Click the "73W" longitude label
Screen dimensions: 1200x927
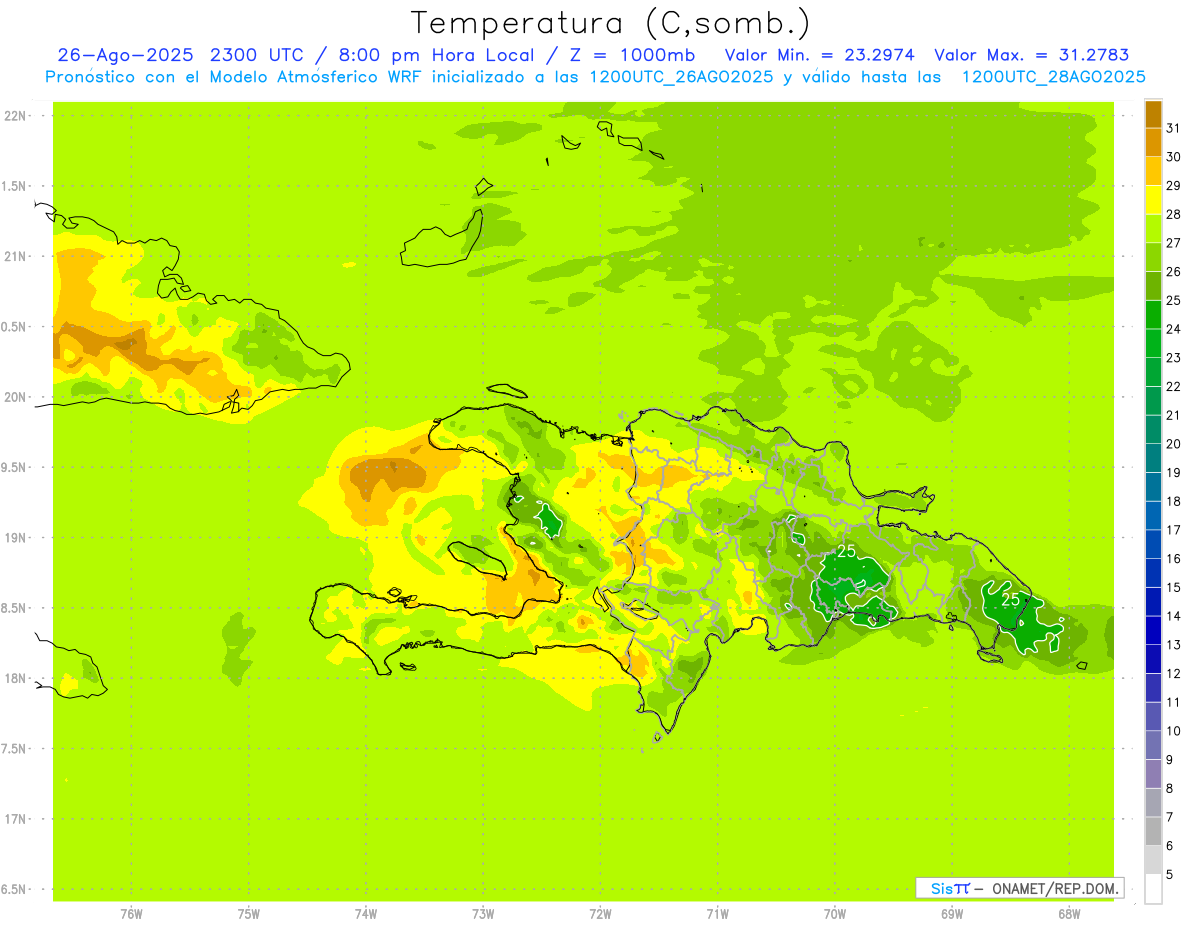(x=483, y=914)
